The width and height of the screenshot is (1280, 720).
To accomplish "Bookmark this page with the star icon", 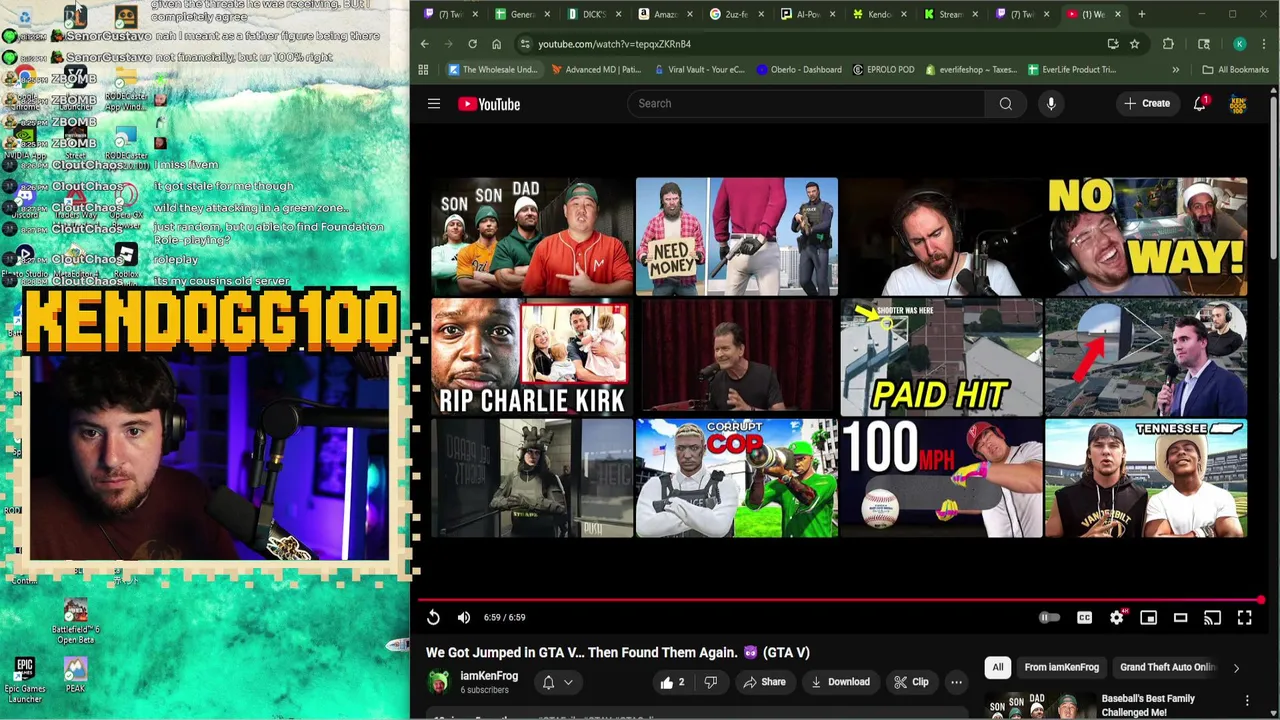I will 1134,44.
